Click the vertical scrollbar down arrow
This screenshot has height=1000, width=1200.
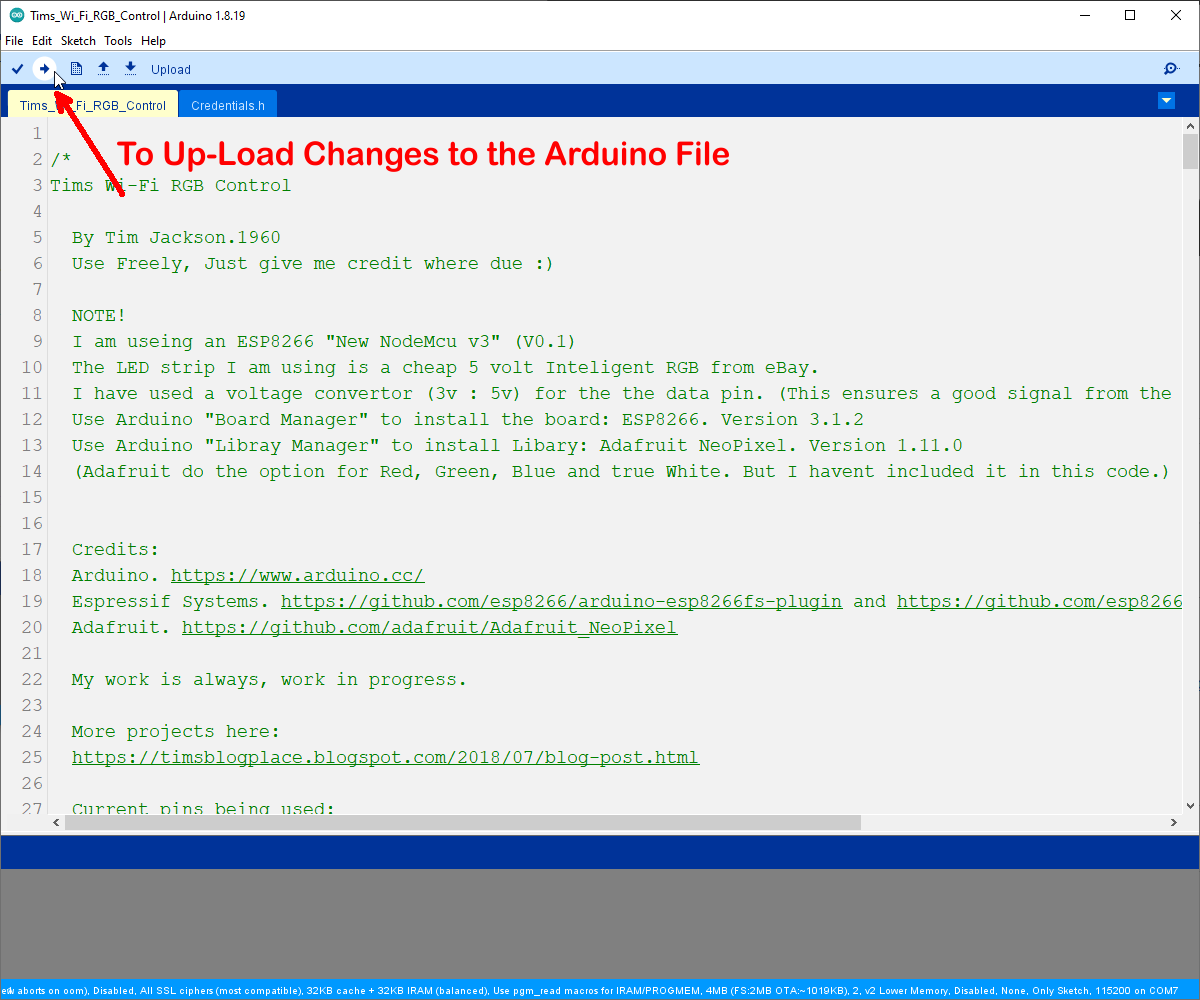pyautogui.click(x=1190, y=806)
